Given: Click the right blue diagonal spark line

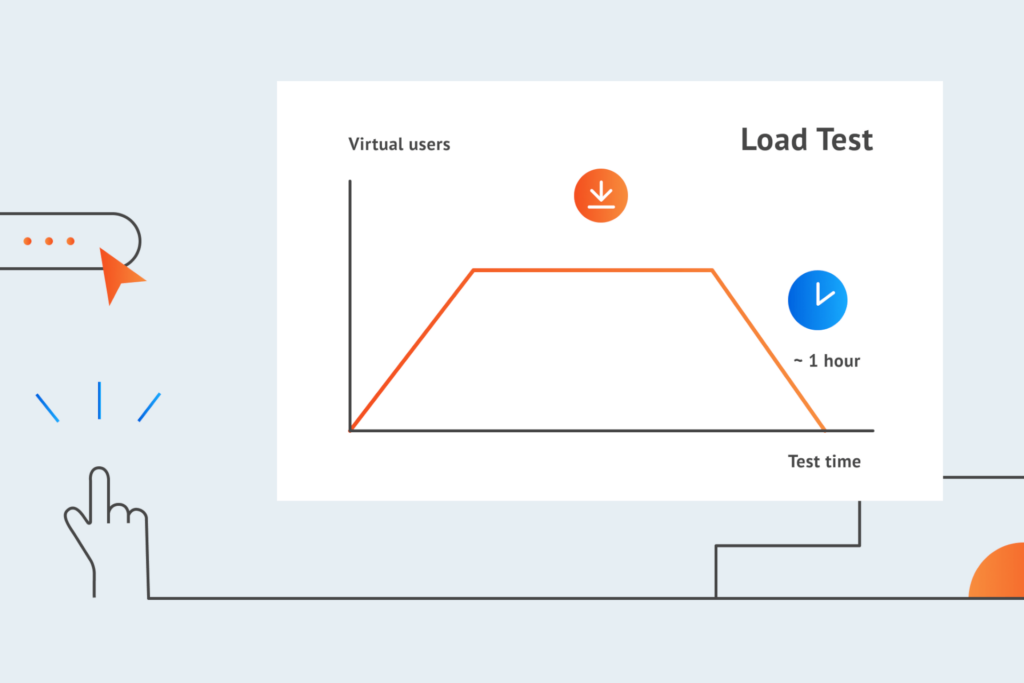Looking at the screenshot, I should (x=149, y=407).
